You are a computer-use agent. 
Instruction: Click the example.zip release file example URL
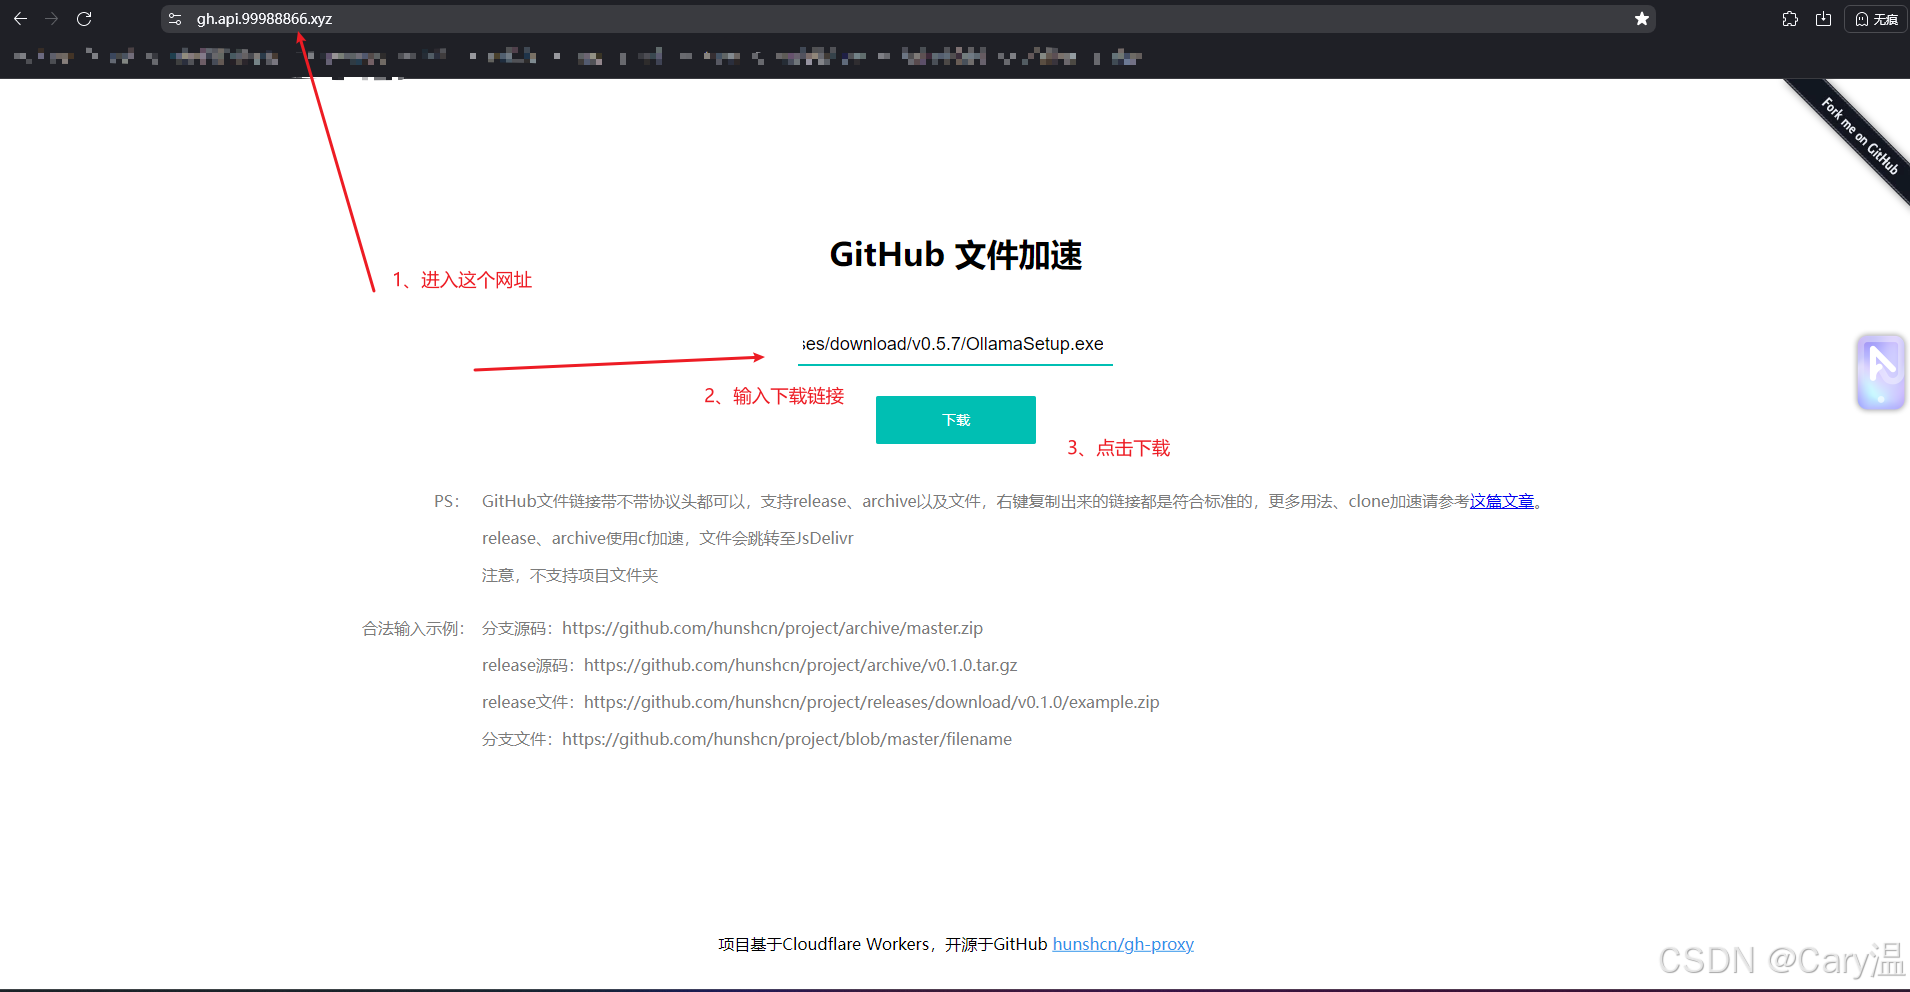(871, 702)
